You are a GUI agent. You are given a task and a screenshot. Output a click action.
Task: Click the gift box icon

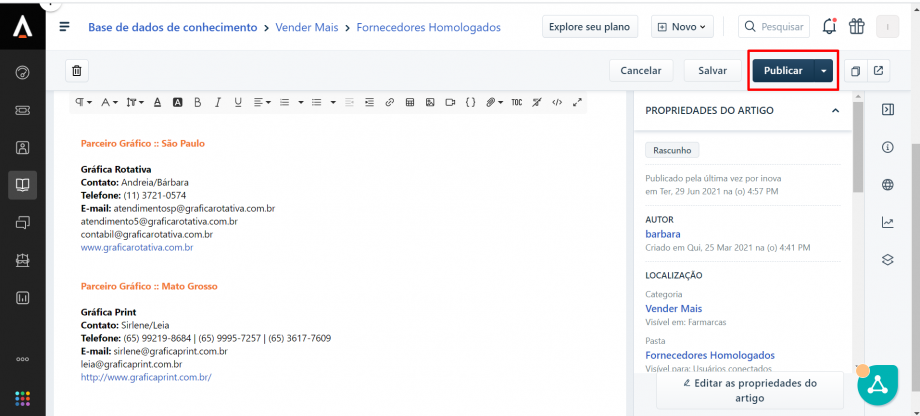tap(856, 27)
